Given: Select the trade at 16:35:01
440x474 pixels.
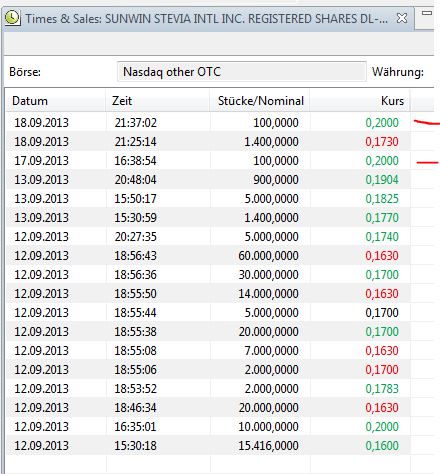Looking at the screenshot, I should coord(208,427).
